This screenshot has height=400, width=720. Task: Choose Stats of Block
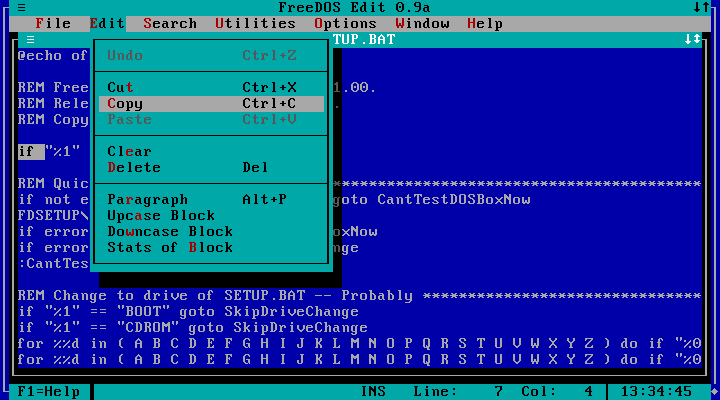pos(211,248)
